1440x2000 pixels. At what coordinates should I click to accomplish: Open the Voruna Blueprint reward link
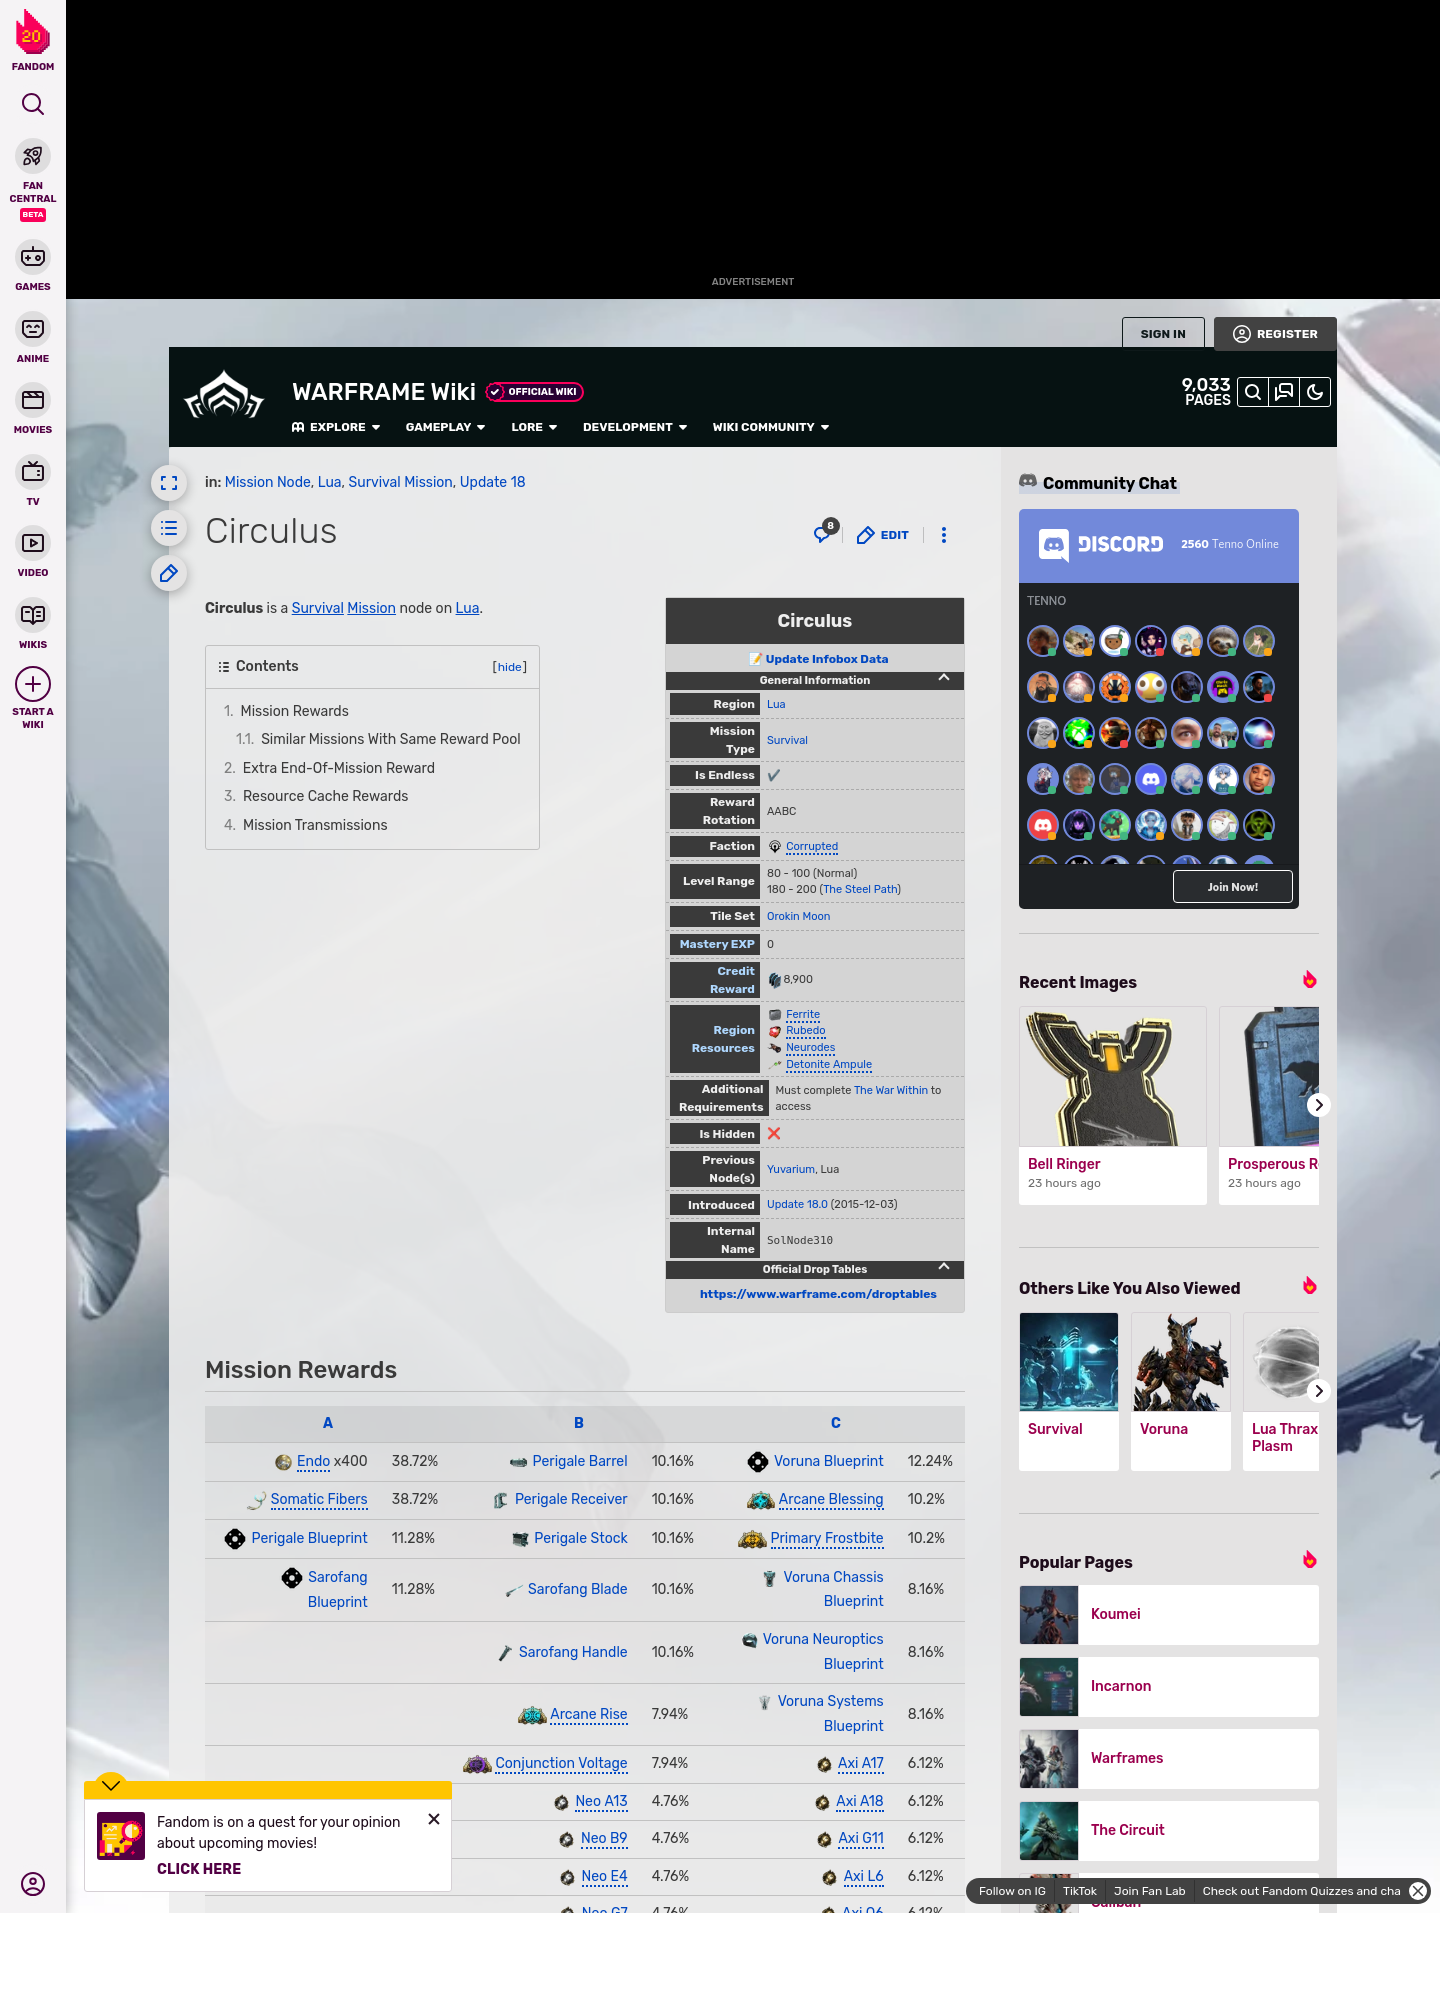(828, 1461)
